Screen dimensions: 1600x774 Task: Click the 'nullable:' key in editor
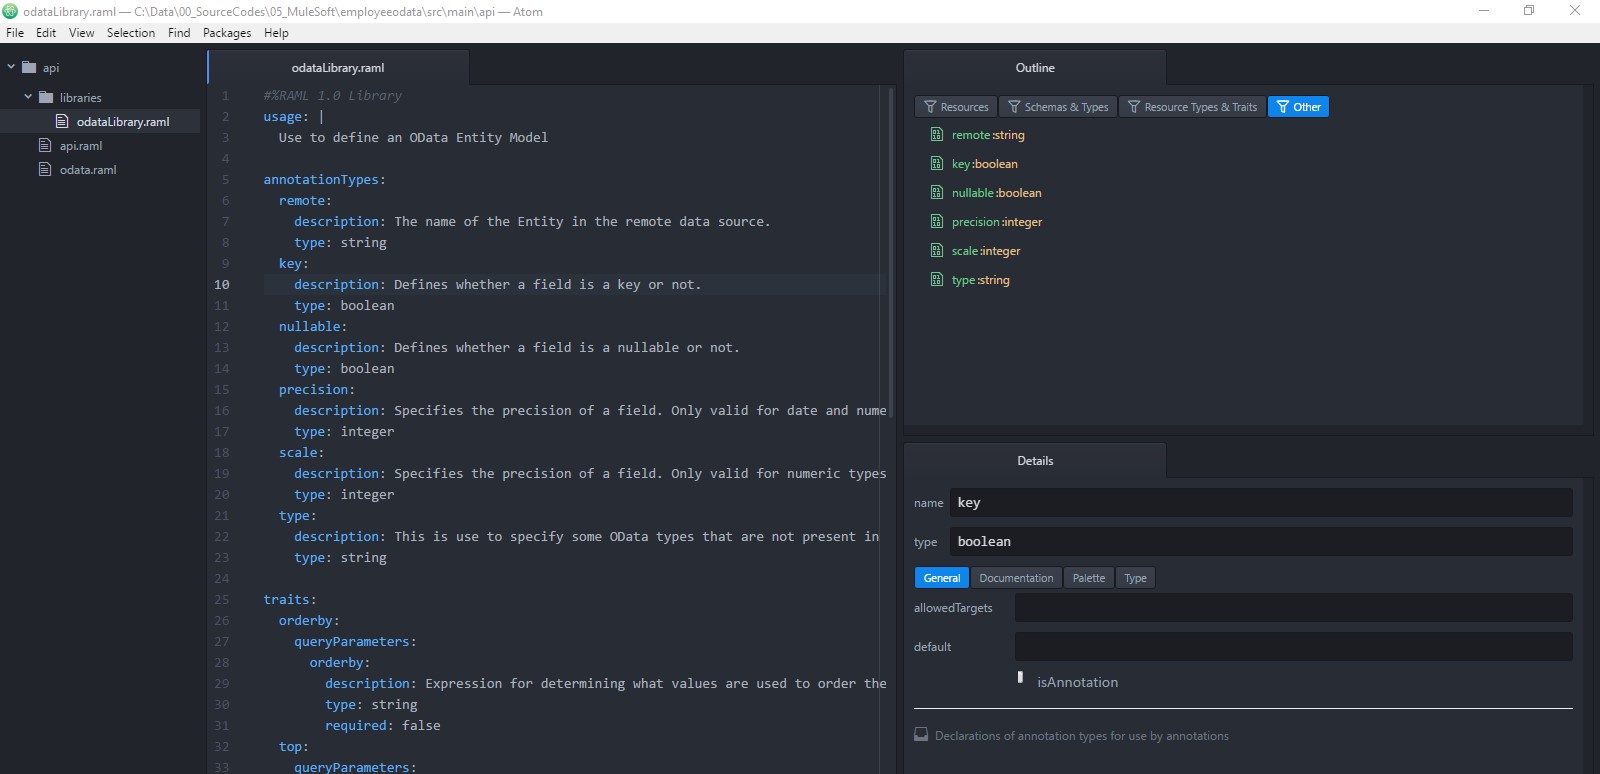(x=312, y=327)
